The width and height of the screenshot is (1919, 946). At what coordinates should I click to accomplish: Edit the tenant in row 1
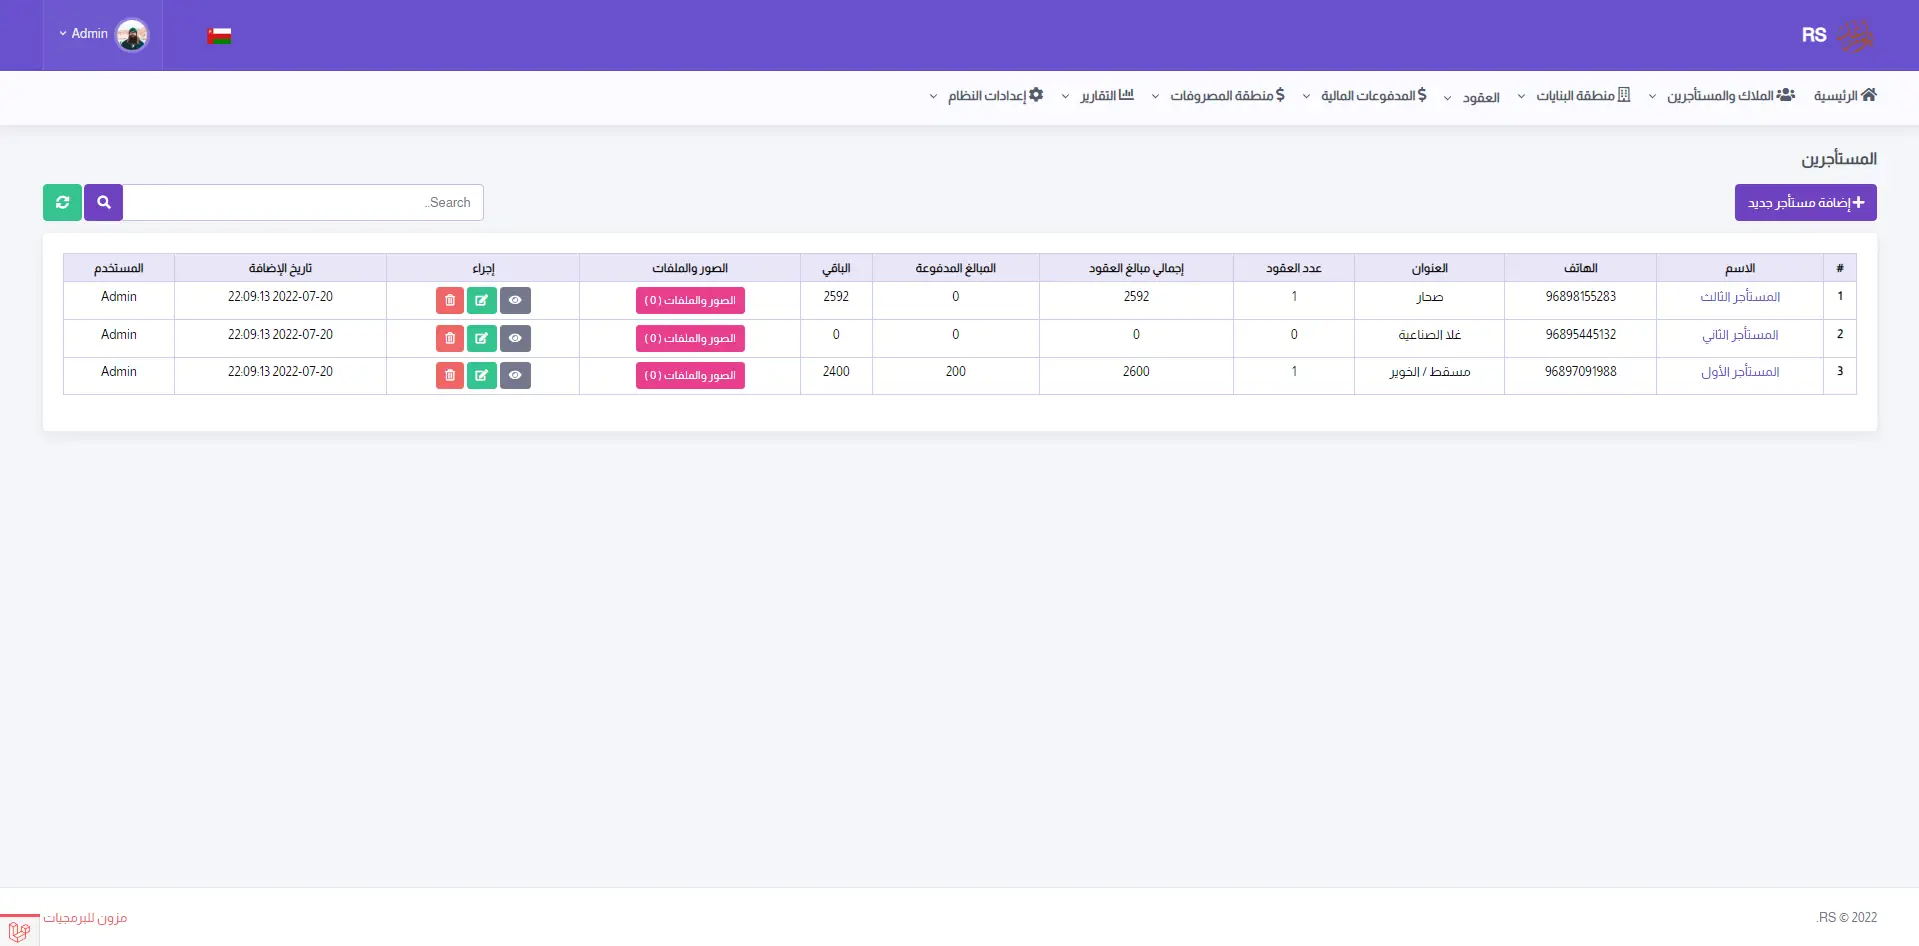pyautogui.click(x=481, y=300)
